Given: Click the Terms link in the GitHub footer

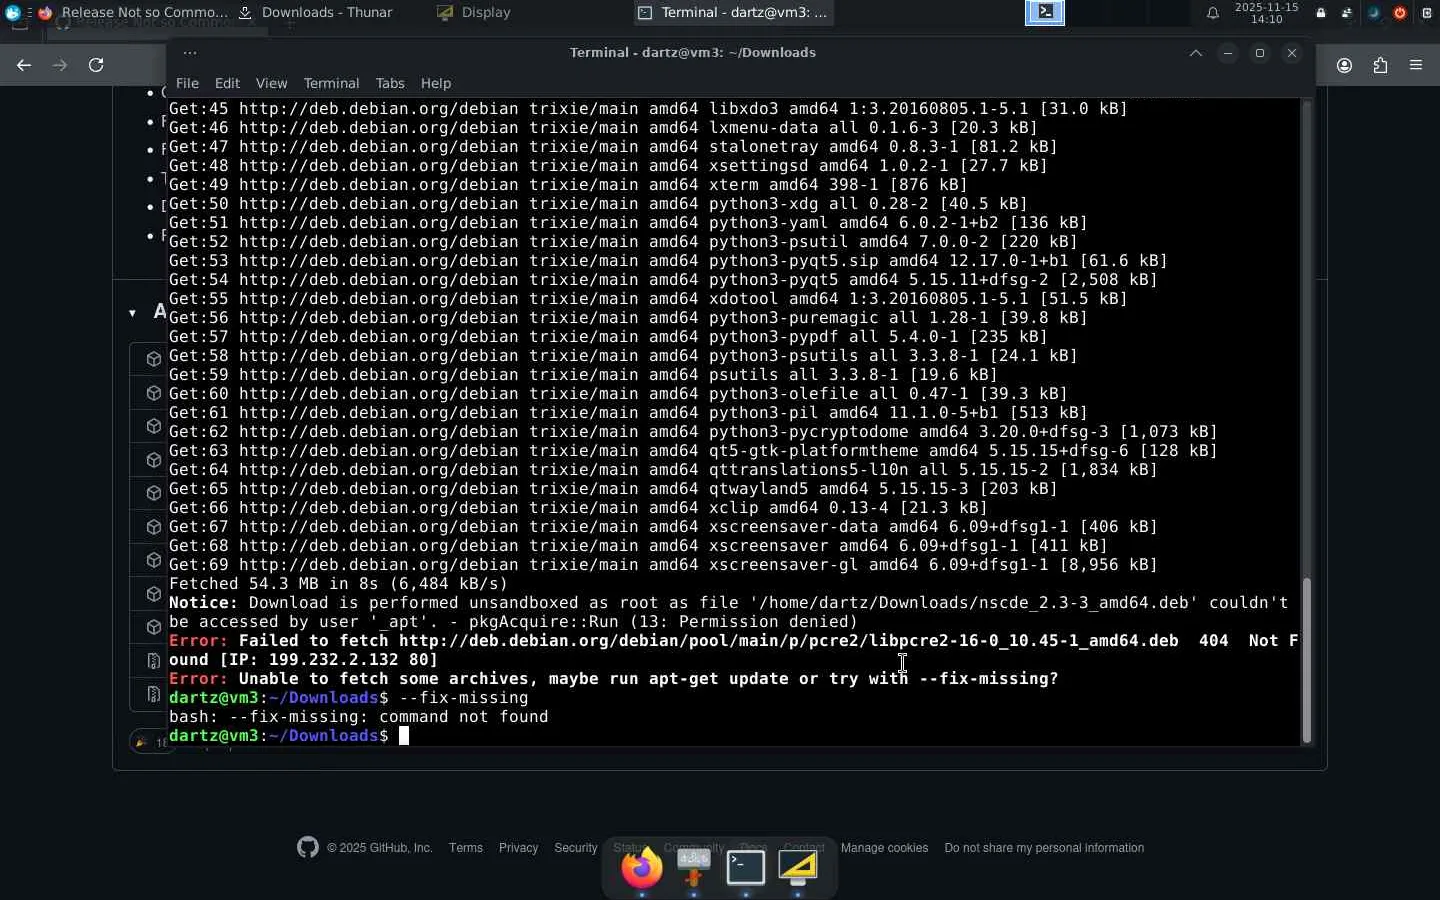Looking at the screenshot, I should [466, 848].
